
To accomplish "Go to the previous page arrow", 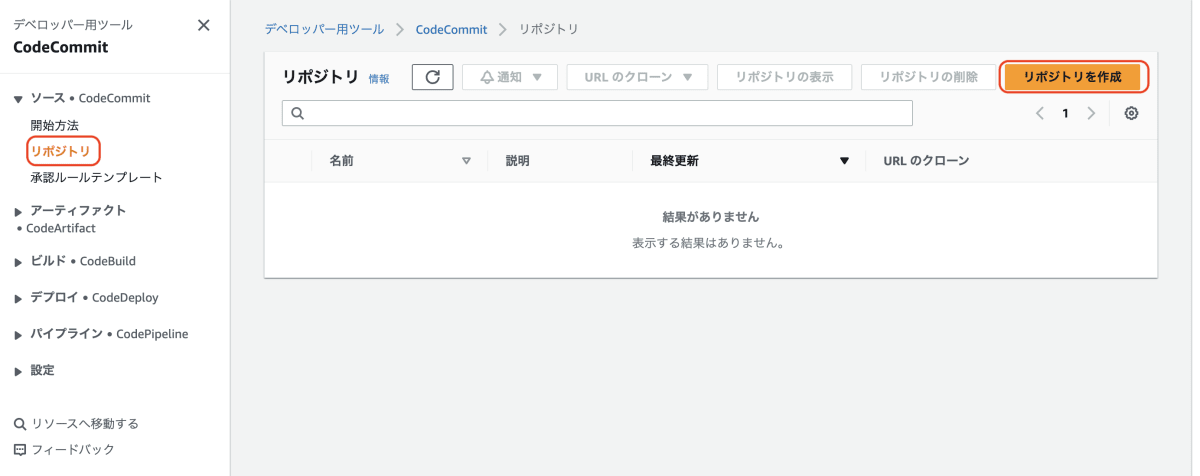I will (1040, 113).
